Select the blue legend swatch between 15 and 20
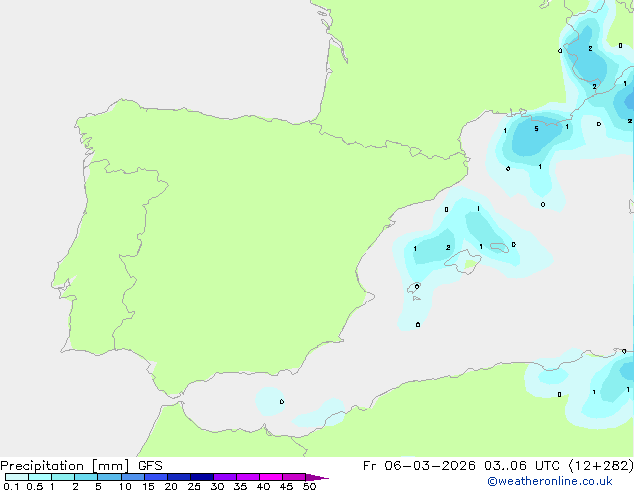 click(x=156, y=477)
